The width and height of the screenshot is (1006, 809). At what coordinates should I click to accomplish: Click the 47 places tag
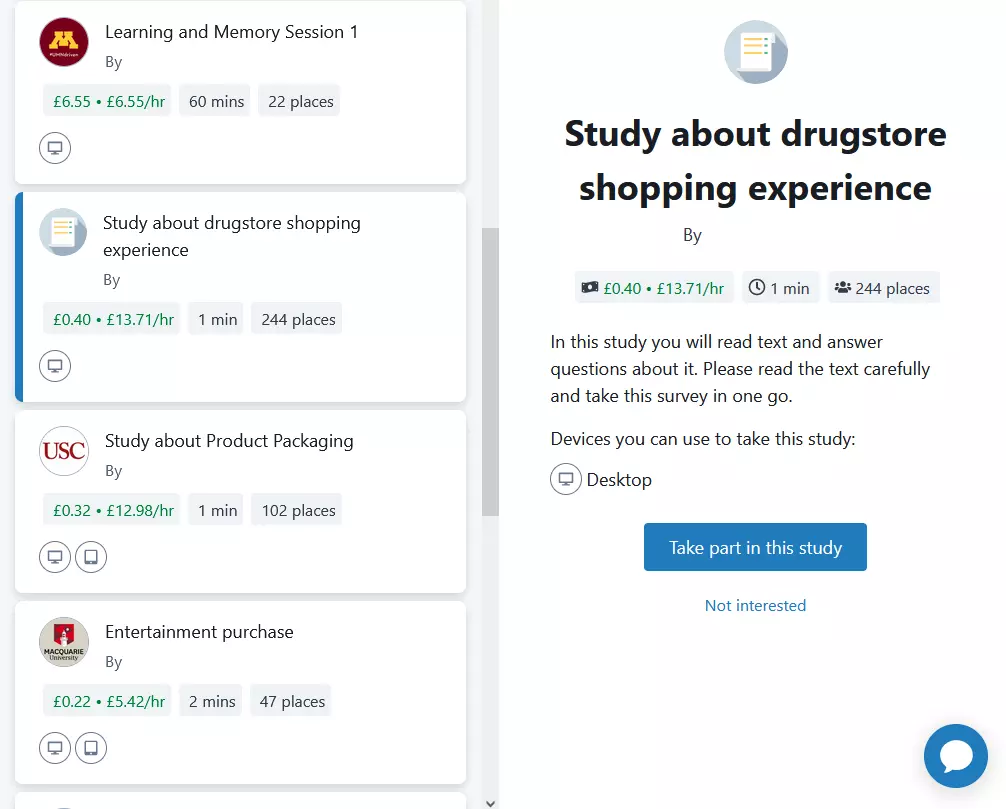pos(292,702)
